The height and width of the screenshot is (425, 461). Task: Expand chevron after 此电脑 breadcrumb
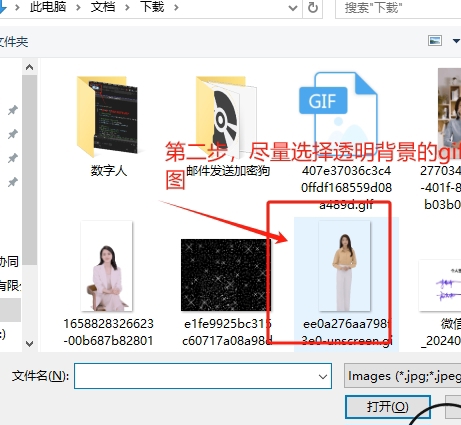point(78,7)
